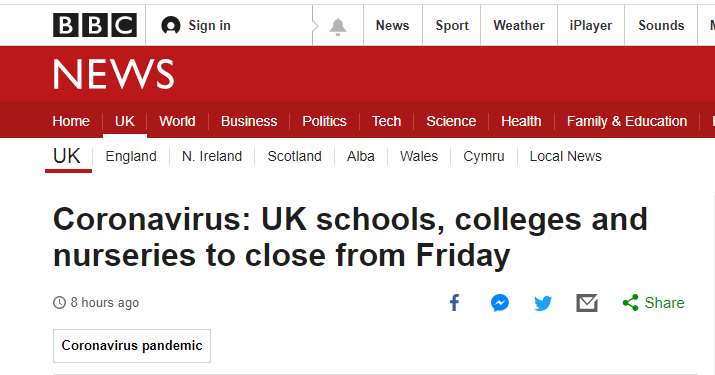Open Weather from top bar
The image size is (715, 375).
pyautogui.click(x=519, y=26)
